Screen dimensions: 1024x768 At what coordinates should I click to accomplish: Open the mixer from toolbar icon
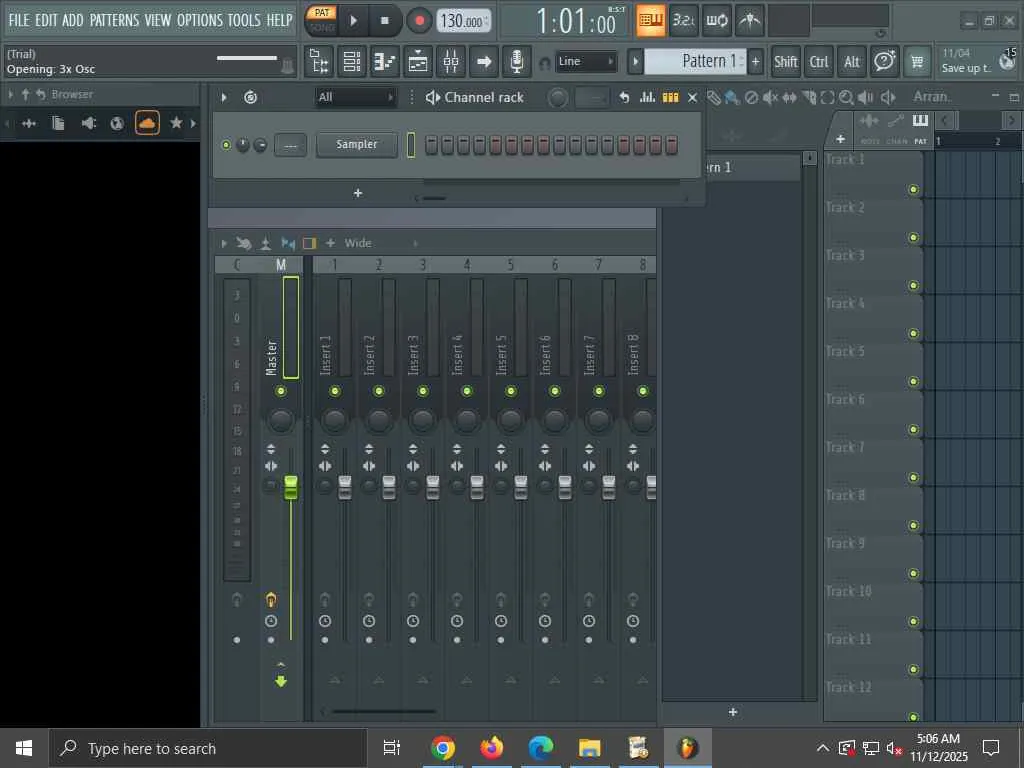click(x=451, y=61)
